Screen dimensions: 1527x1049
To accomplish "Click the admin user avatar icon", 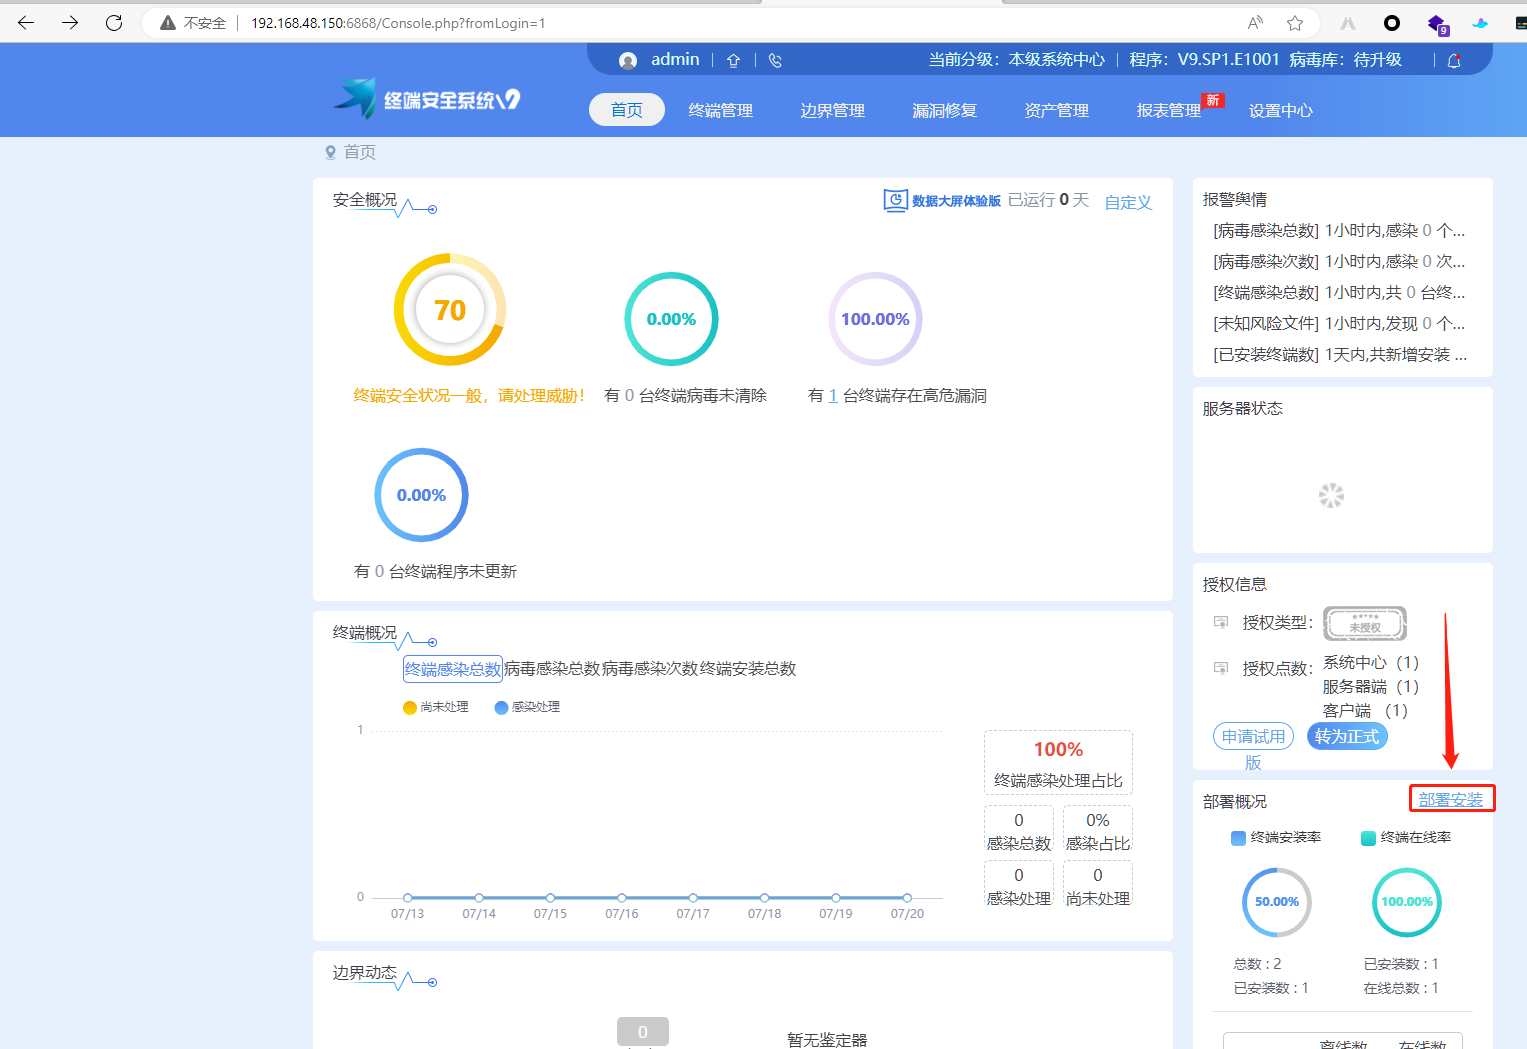I will pyautogui.click(x=628, y=60).
